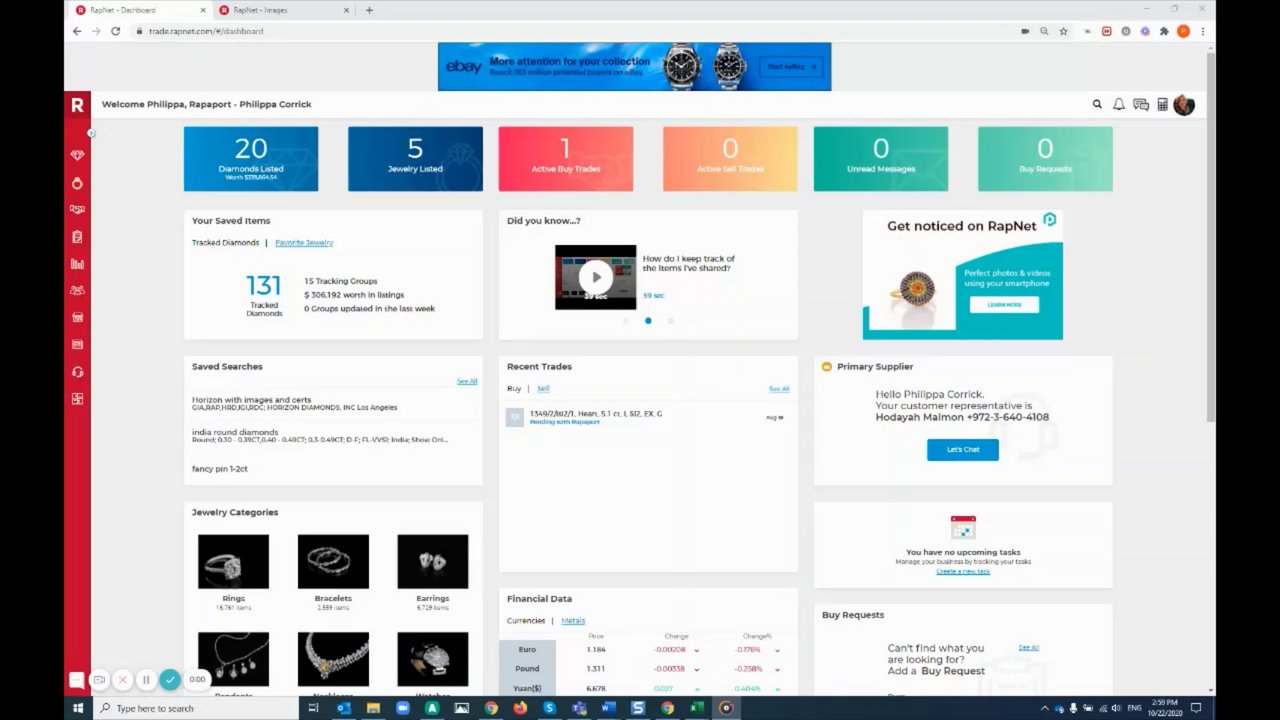Reload the page

pos(115,31)
